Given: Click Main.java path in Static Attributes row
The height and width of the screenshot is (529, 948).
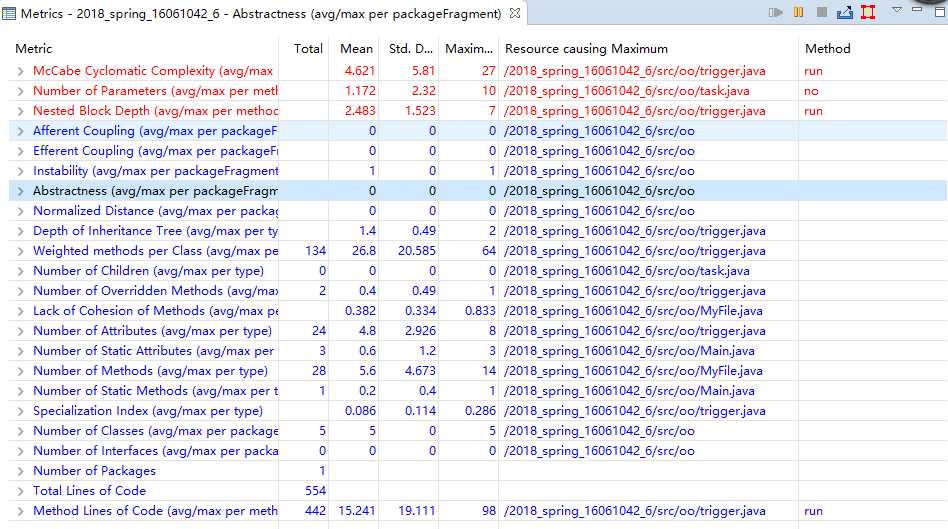Looking at the screenshot, I should [629, 350].
